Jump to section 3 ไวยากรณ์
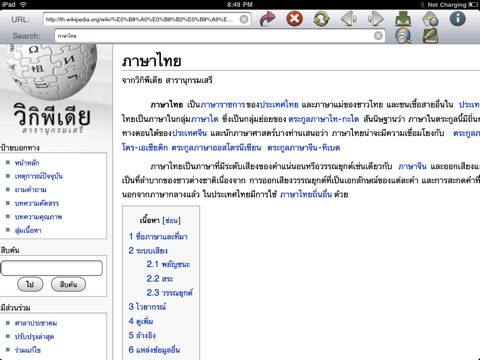The width and height of the screenshot is (480, 360). click(x=147, y=307)
